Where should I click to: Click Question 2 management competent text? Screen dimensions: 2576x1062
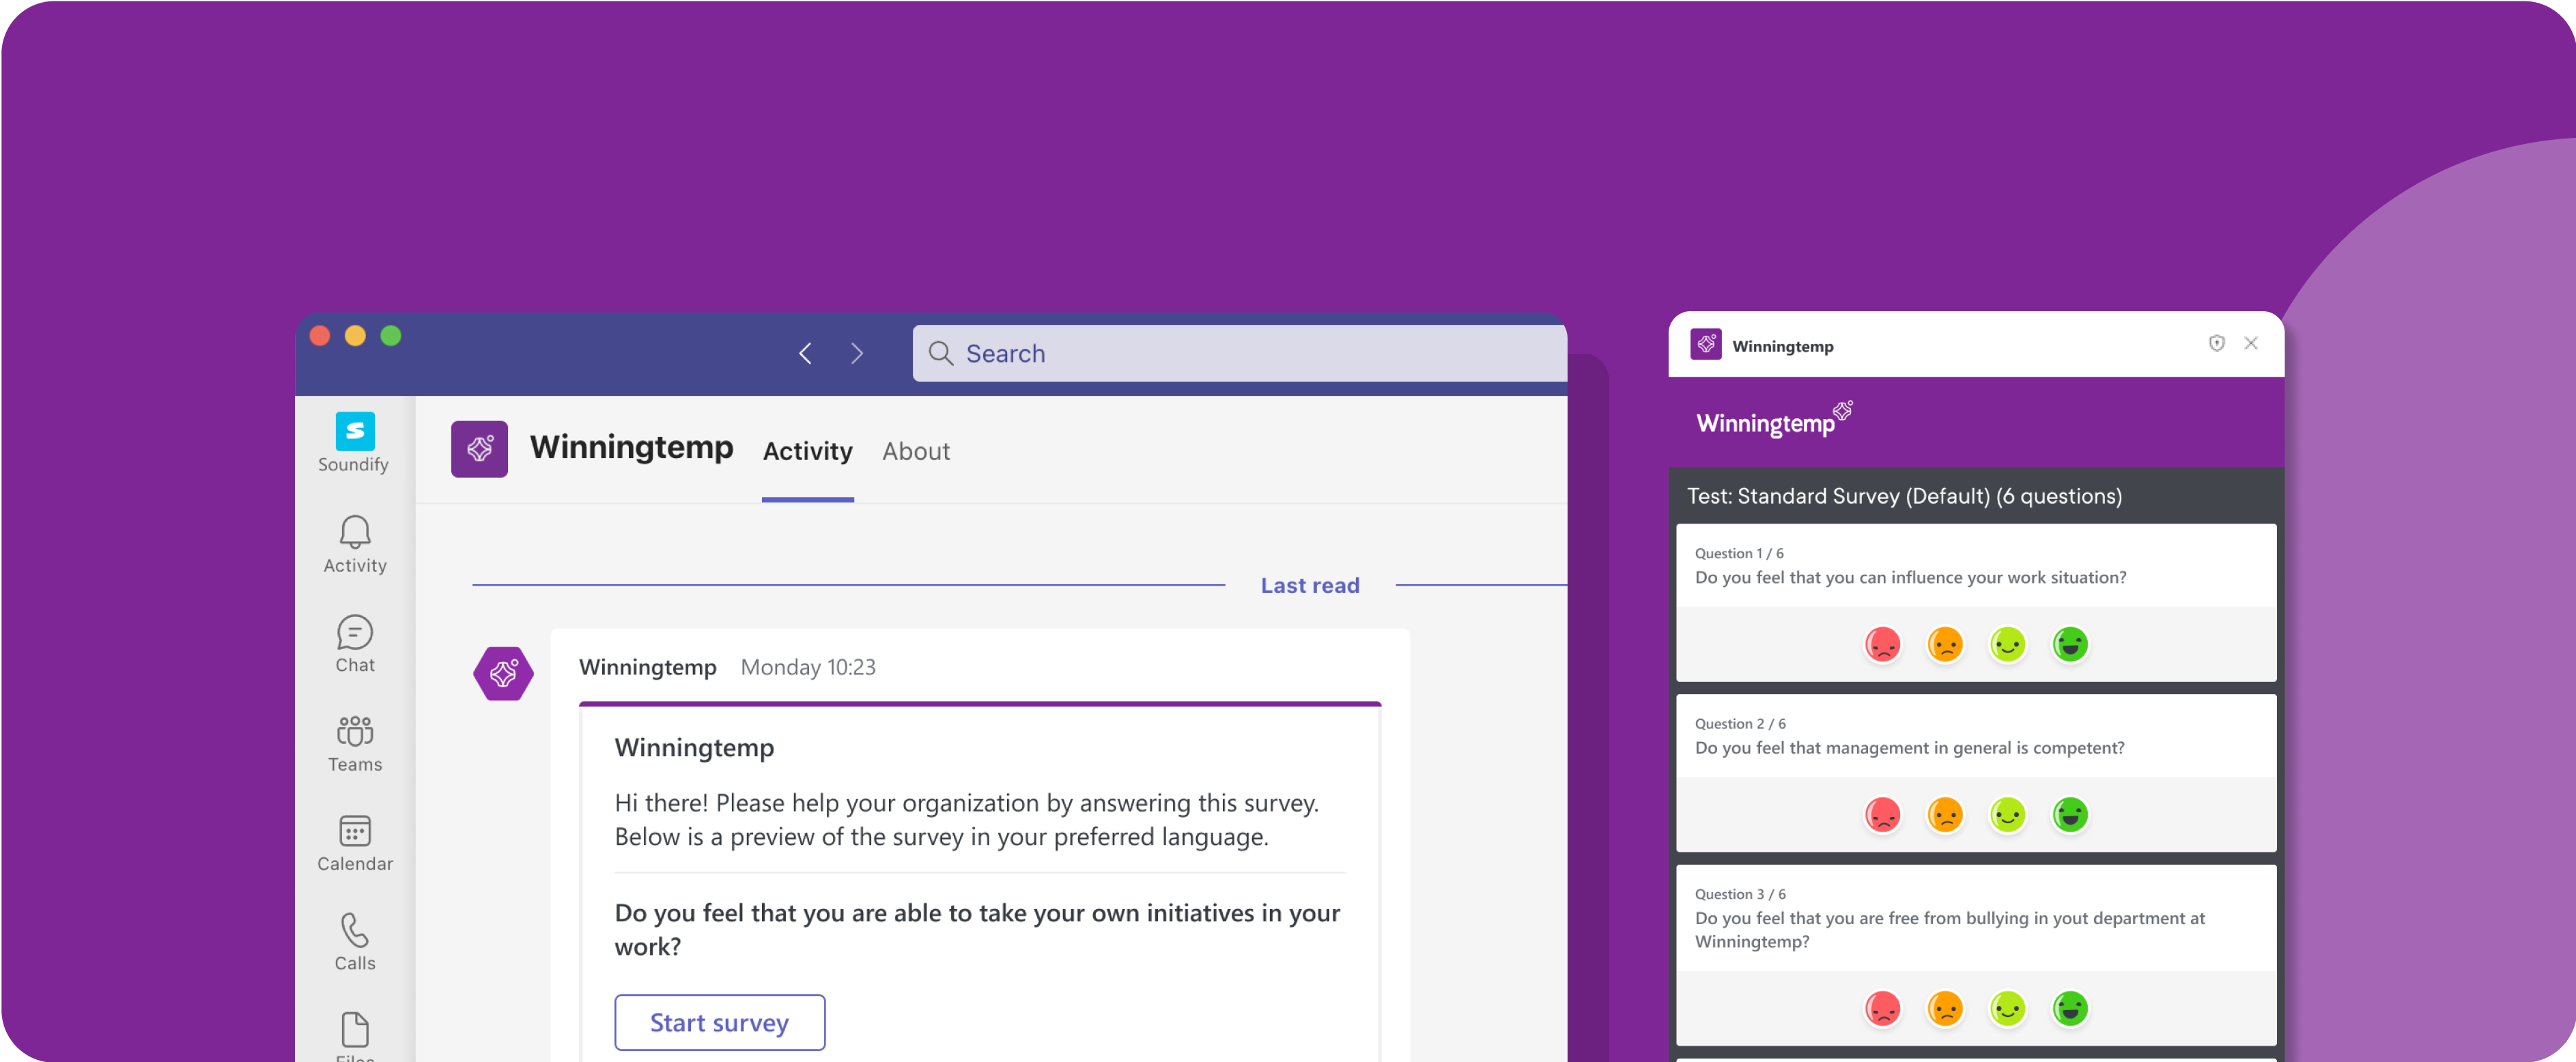1909,748
